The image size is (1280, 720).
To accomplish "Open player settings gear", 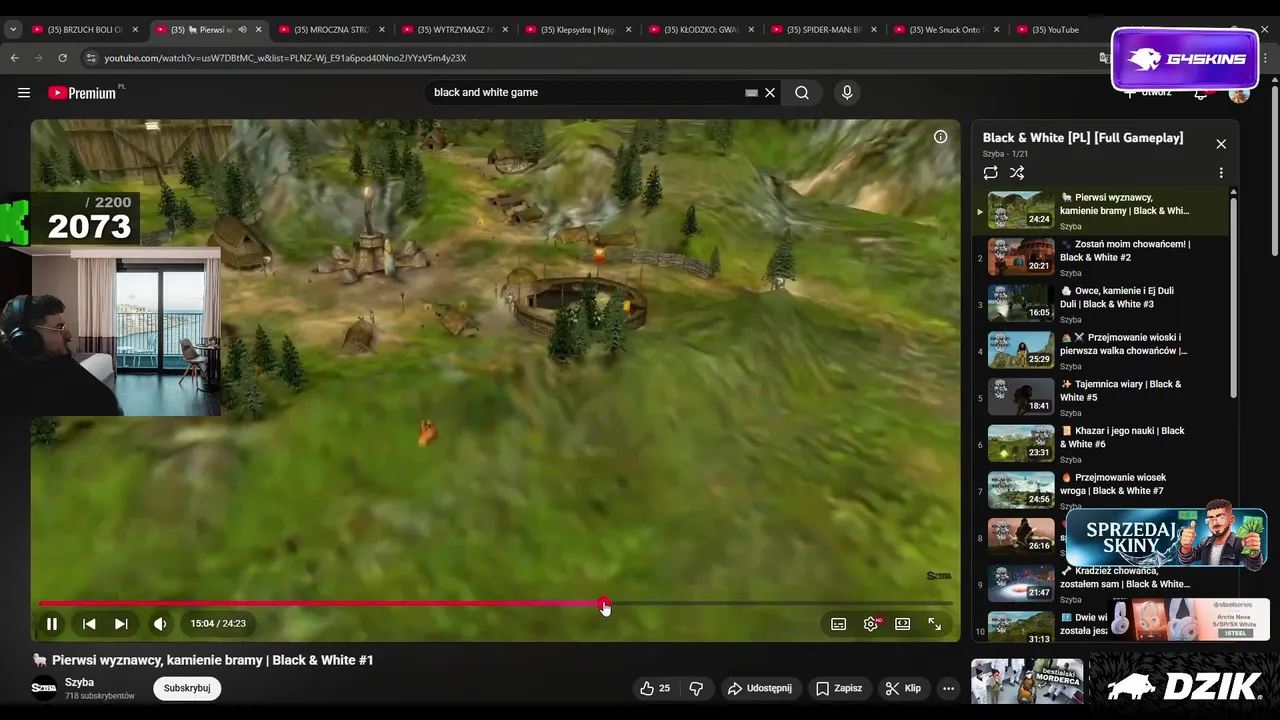I will click(x=871, y=624).
